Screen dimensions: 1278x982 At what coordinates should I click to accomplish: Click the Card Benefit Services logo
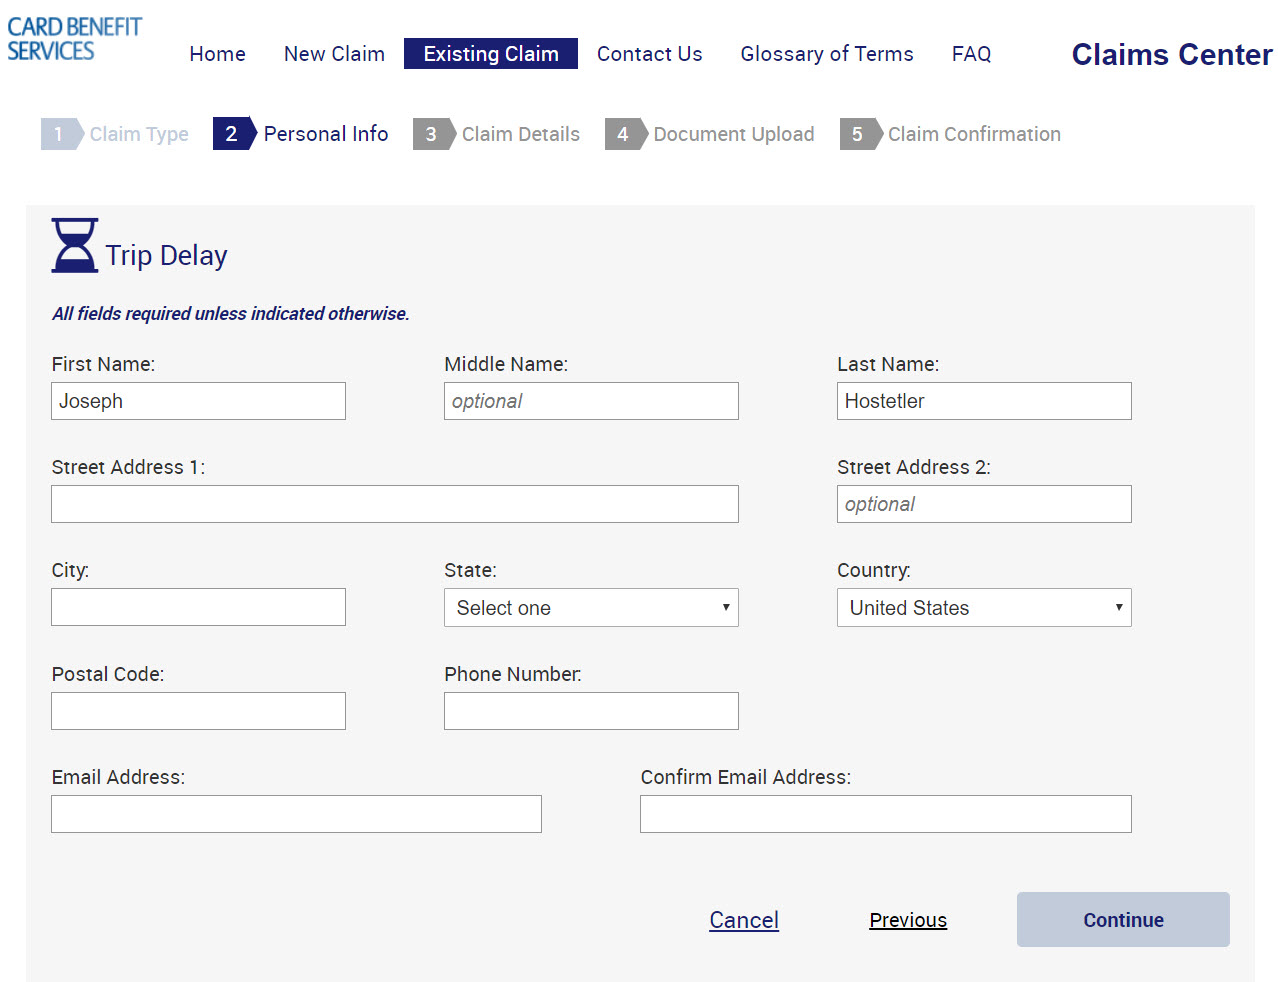pos(72,38)
